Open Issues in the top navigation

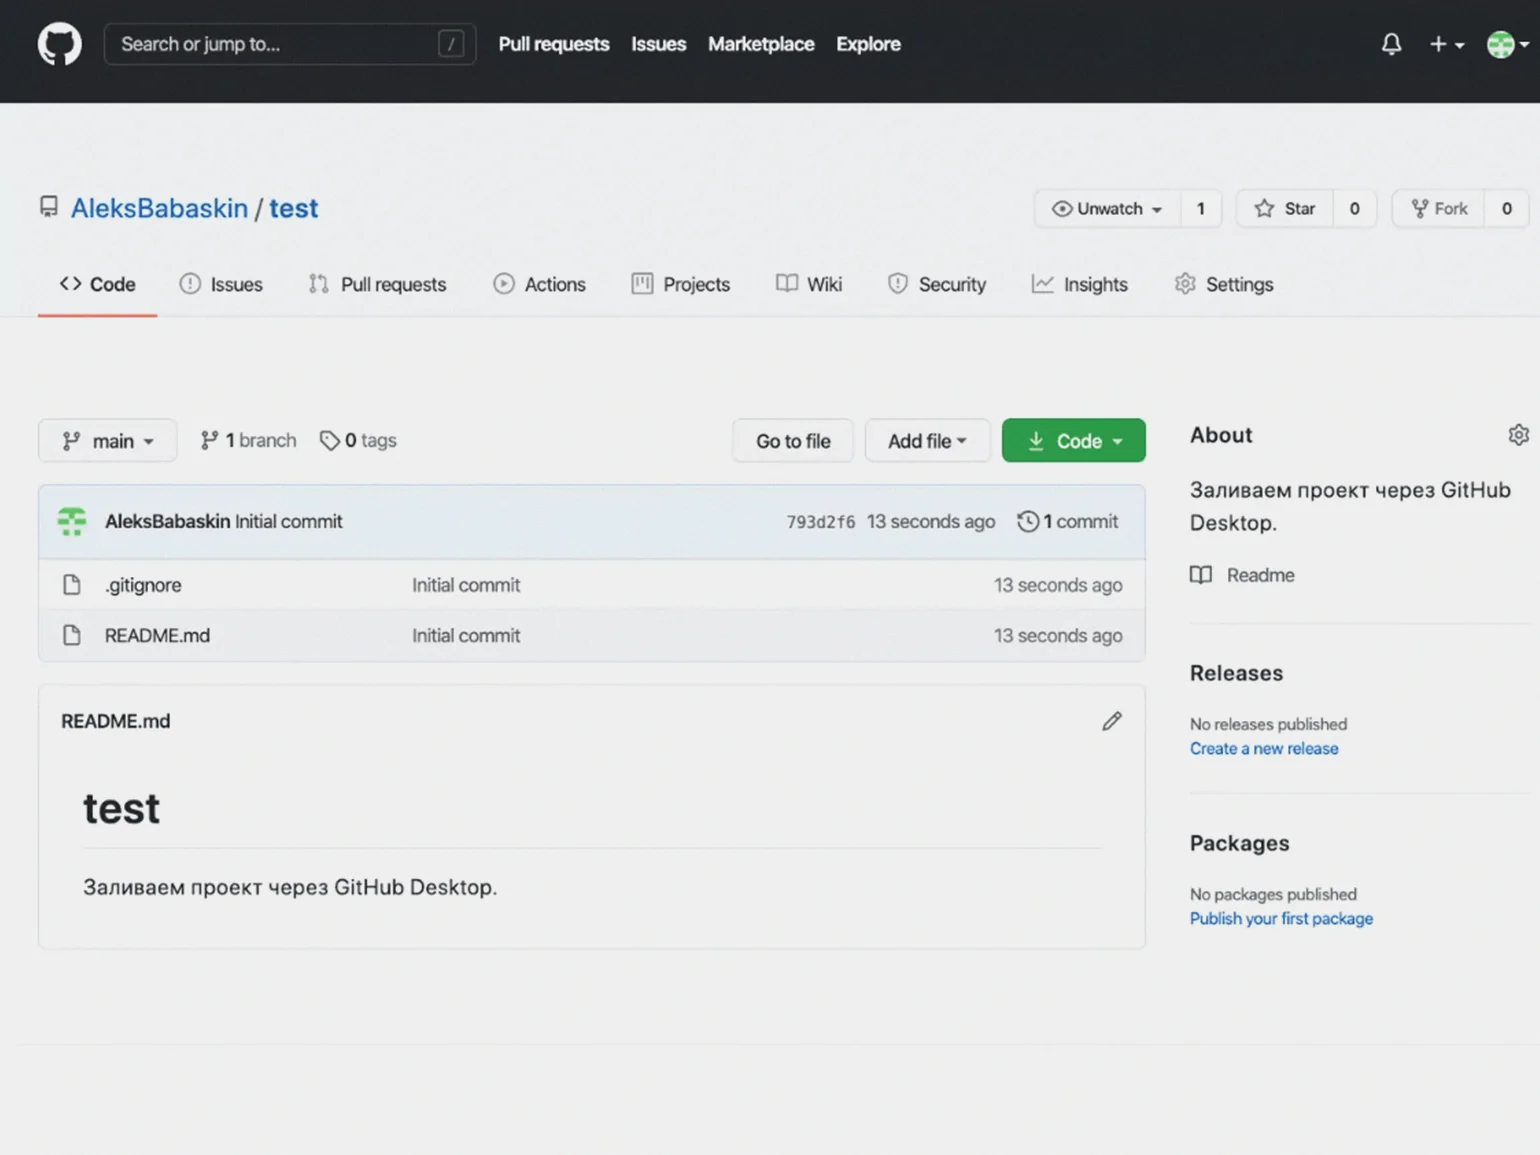pos(658,44)
